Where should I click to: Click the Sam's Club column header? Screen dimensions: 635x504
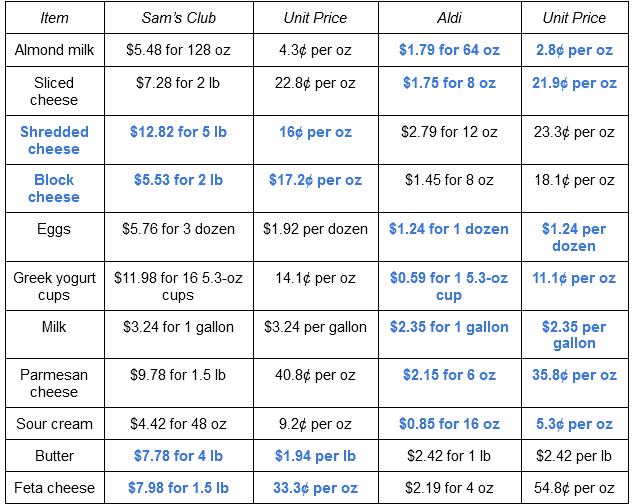(x=178, y=18)
